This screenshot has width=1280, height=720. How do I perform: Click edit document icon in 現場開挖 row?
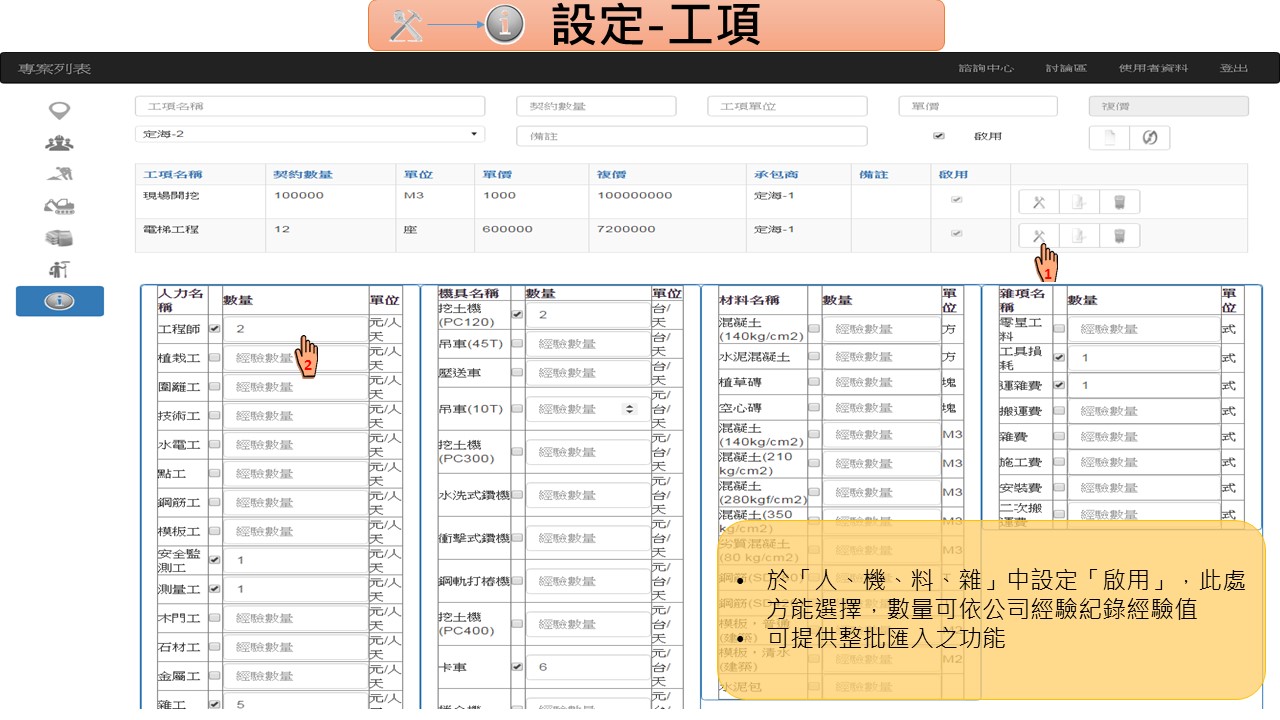(x=1079, y=202)
